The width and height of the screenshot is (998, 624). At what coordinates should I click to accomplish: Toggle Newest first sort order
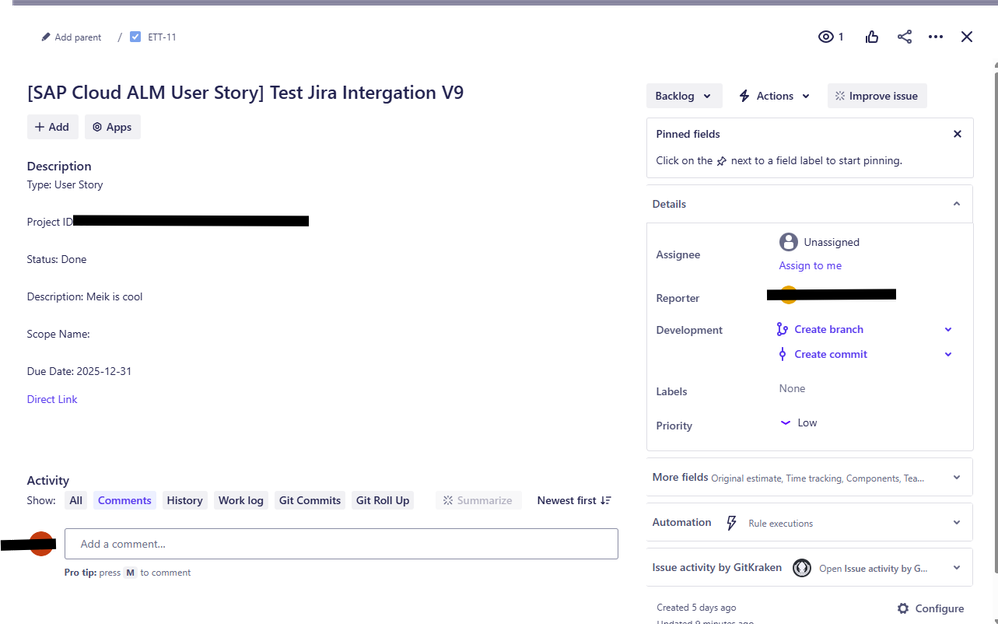pyautogui.click(x=574, y=500)
